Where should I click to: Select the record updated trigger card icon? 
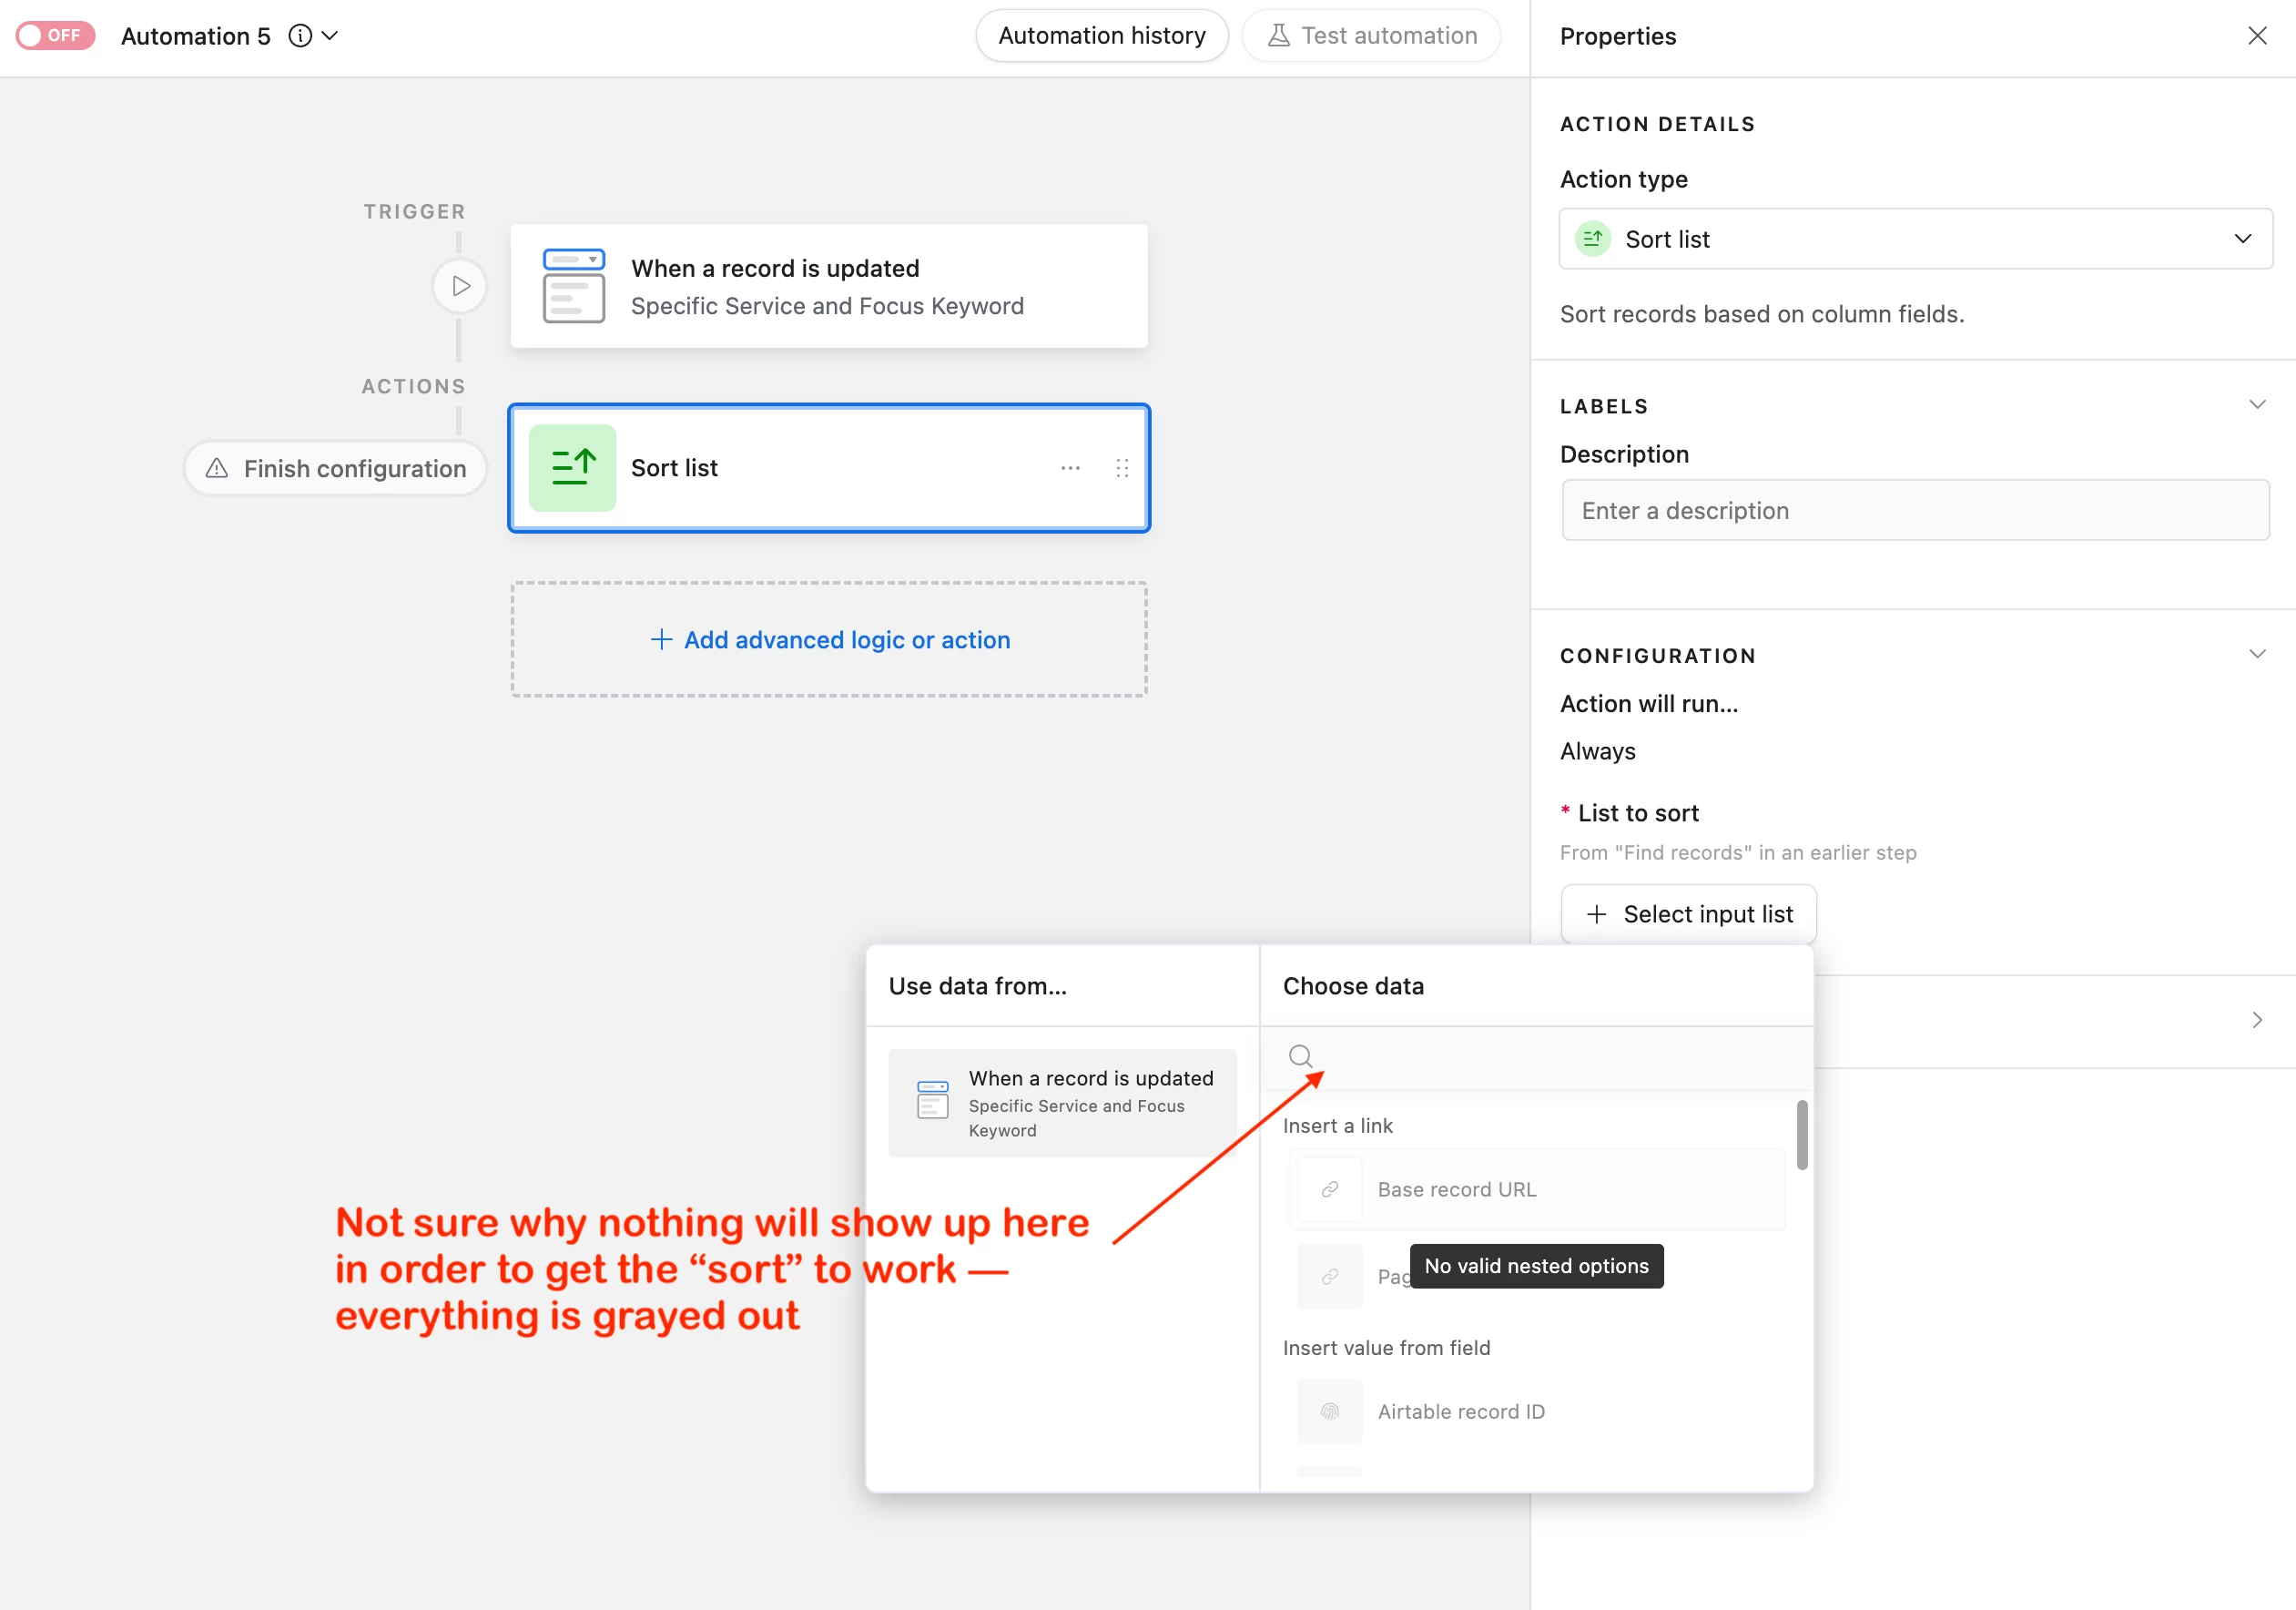[x=573, y=286]
